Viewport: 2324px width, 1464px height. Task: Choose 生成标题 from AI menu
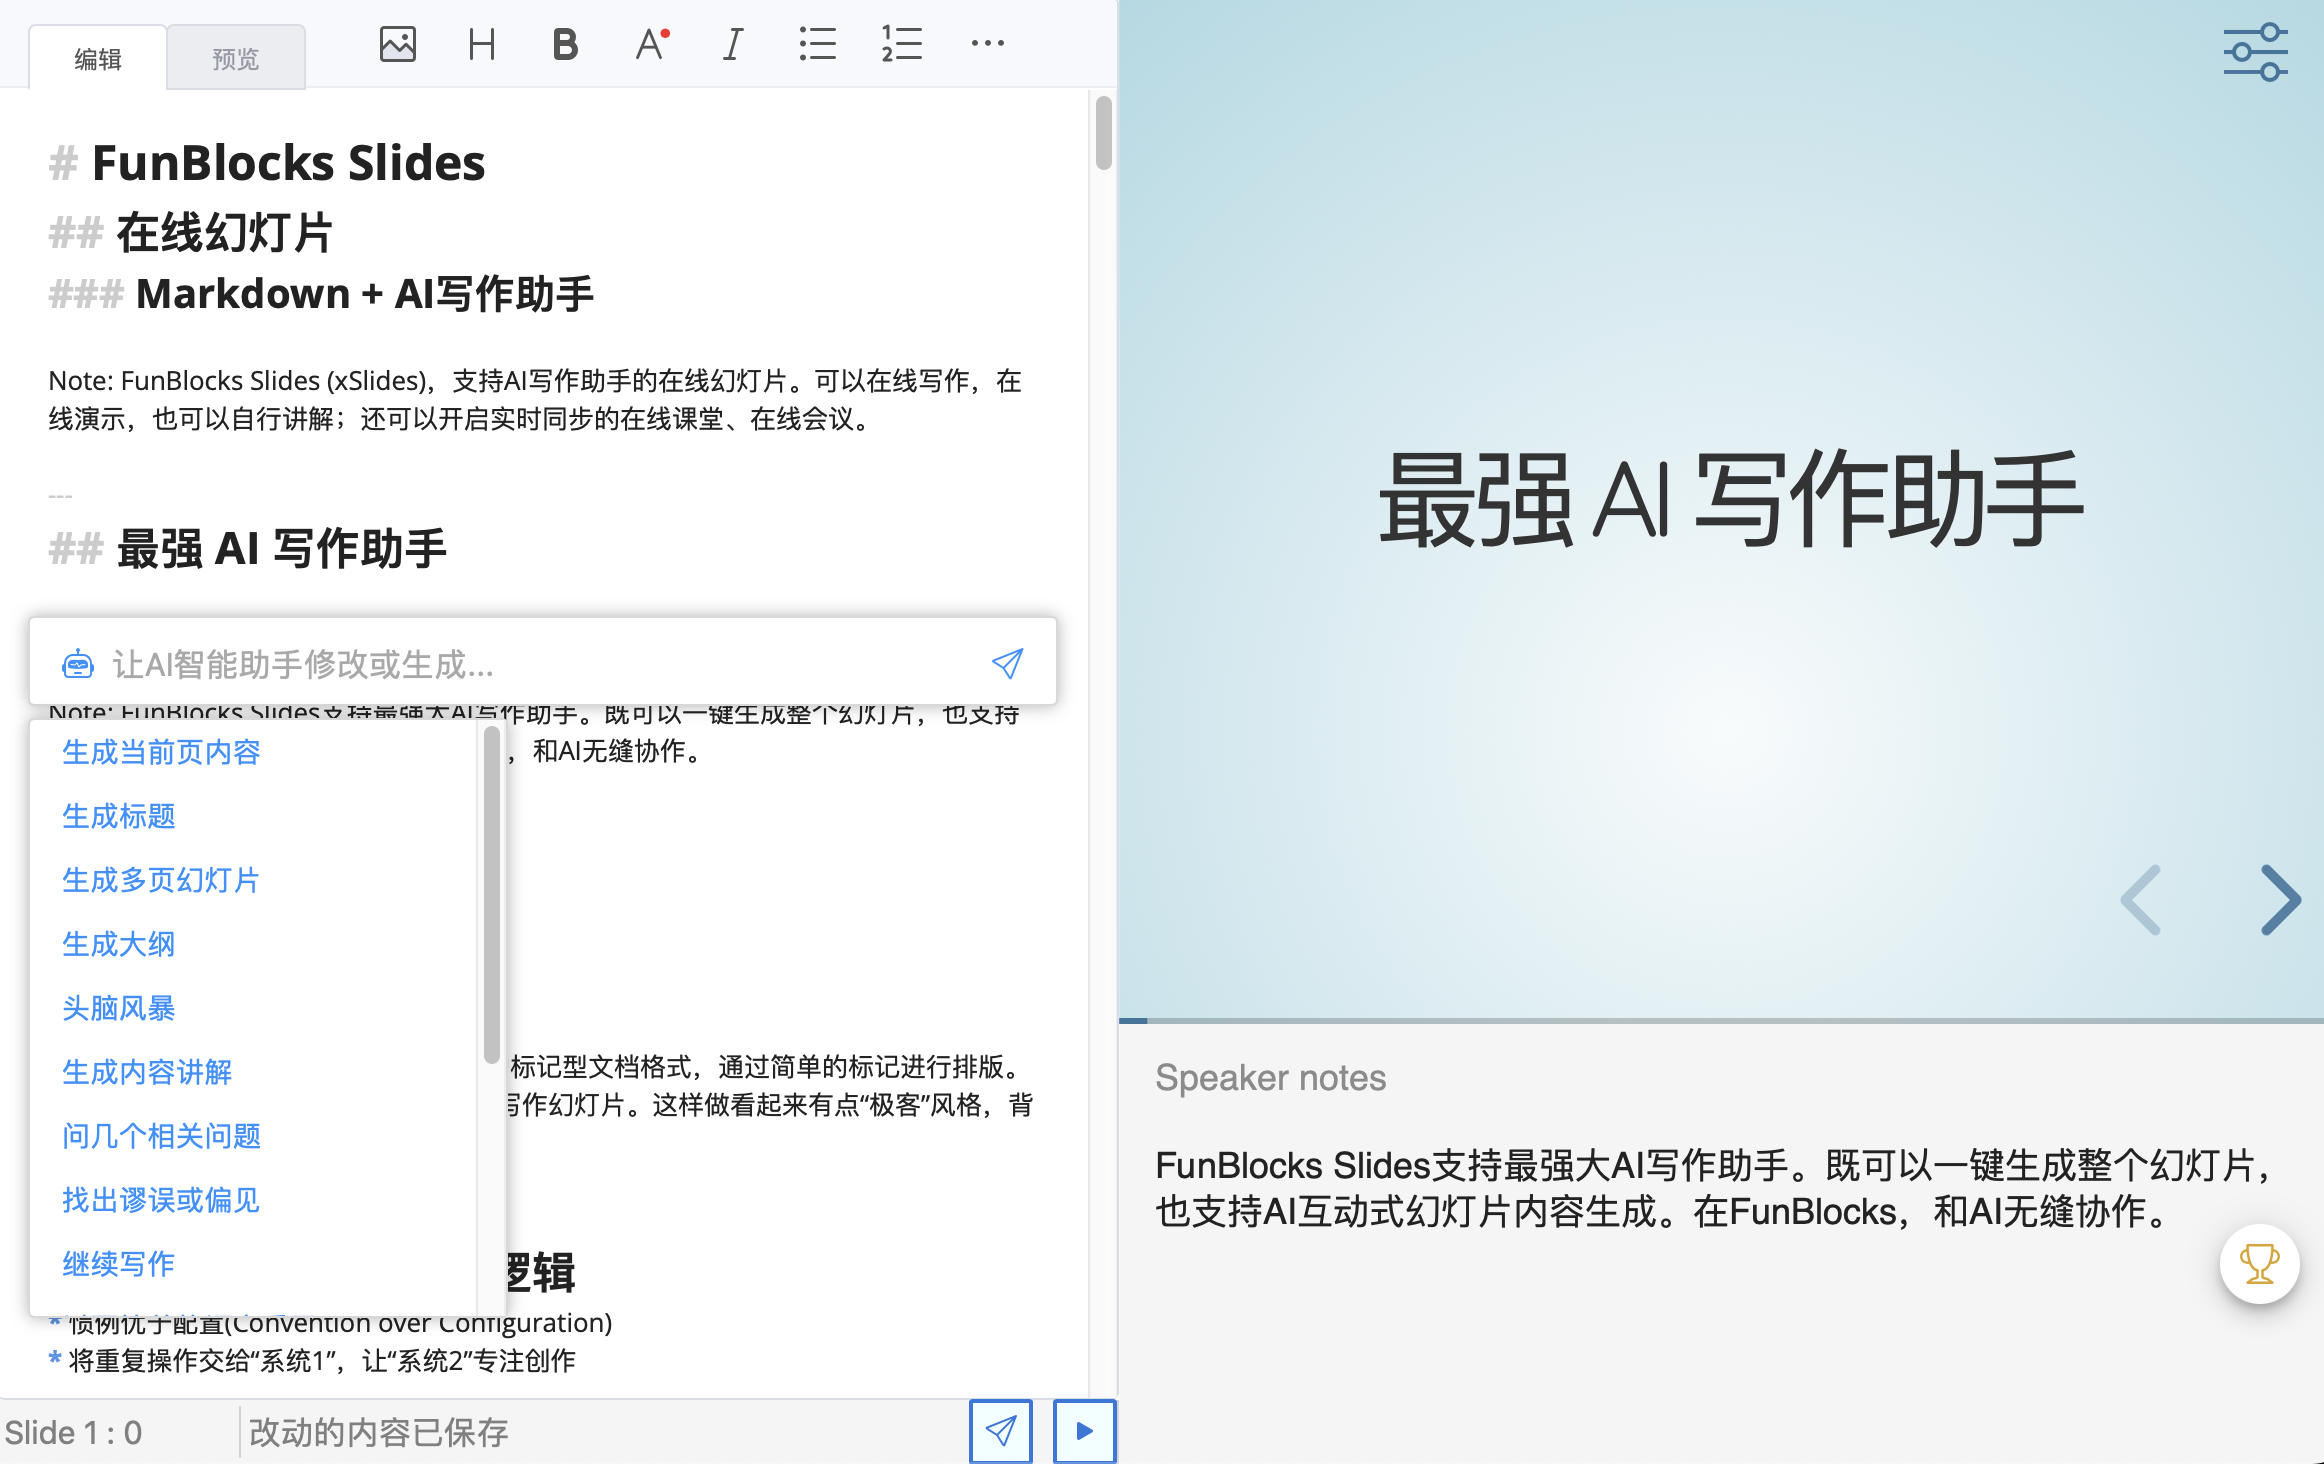119,816
